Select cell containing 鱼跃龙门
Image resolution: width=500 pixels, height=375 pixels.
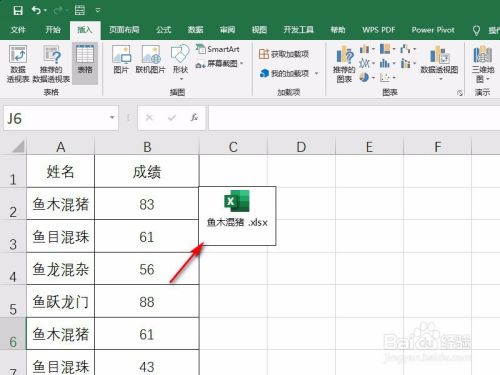click(x=60, y=301)
